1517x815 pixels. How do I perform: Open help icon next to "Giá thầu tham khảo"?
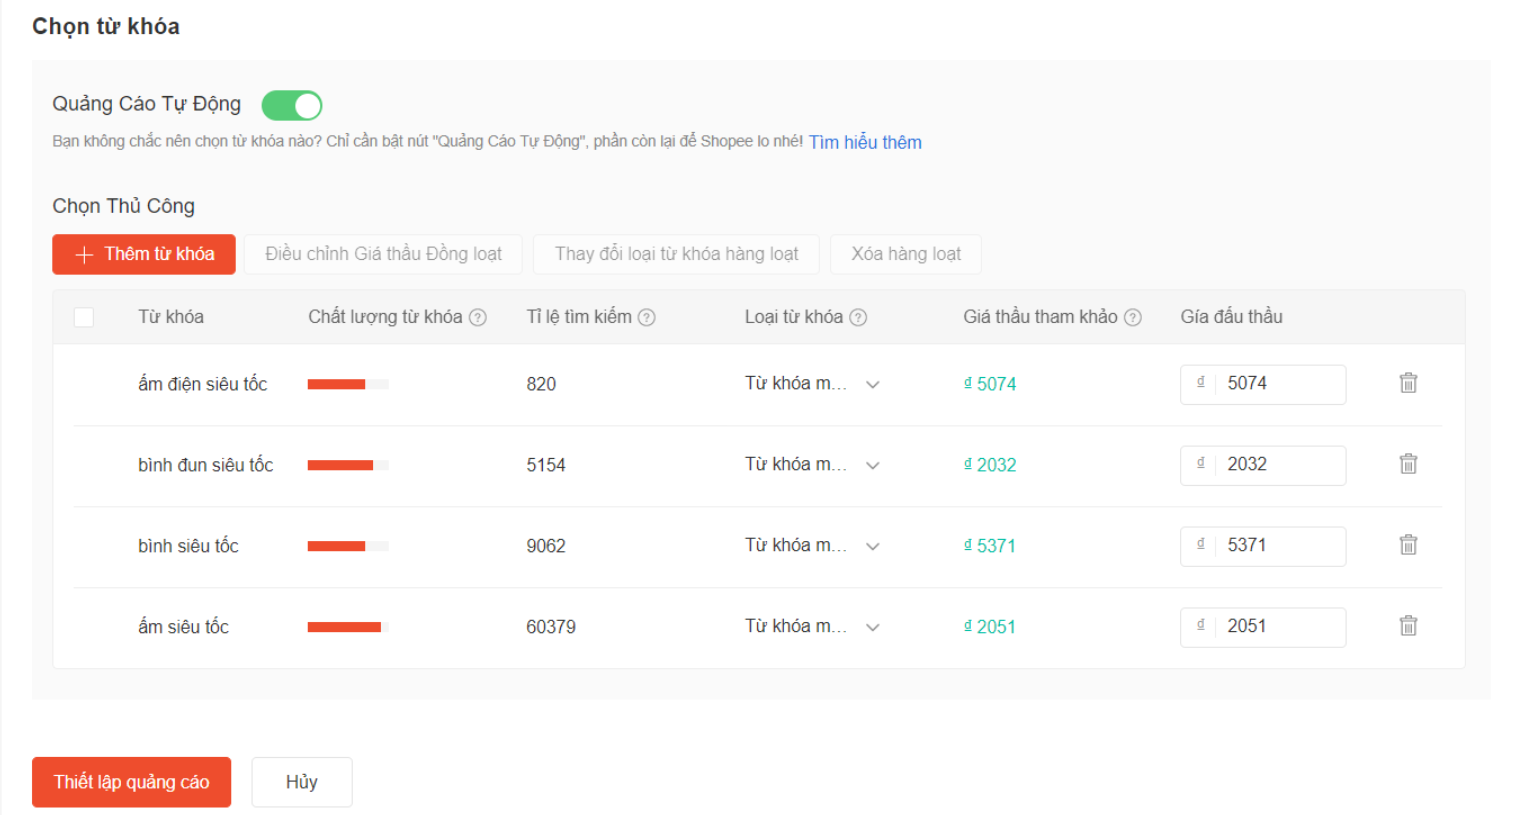pos(1132,317)
